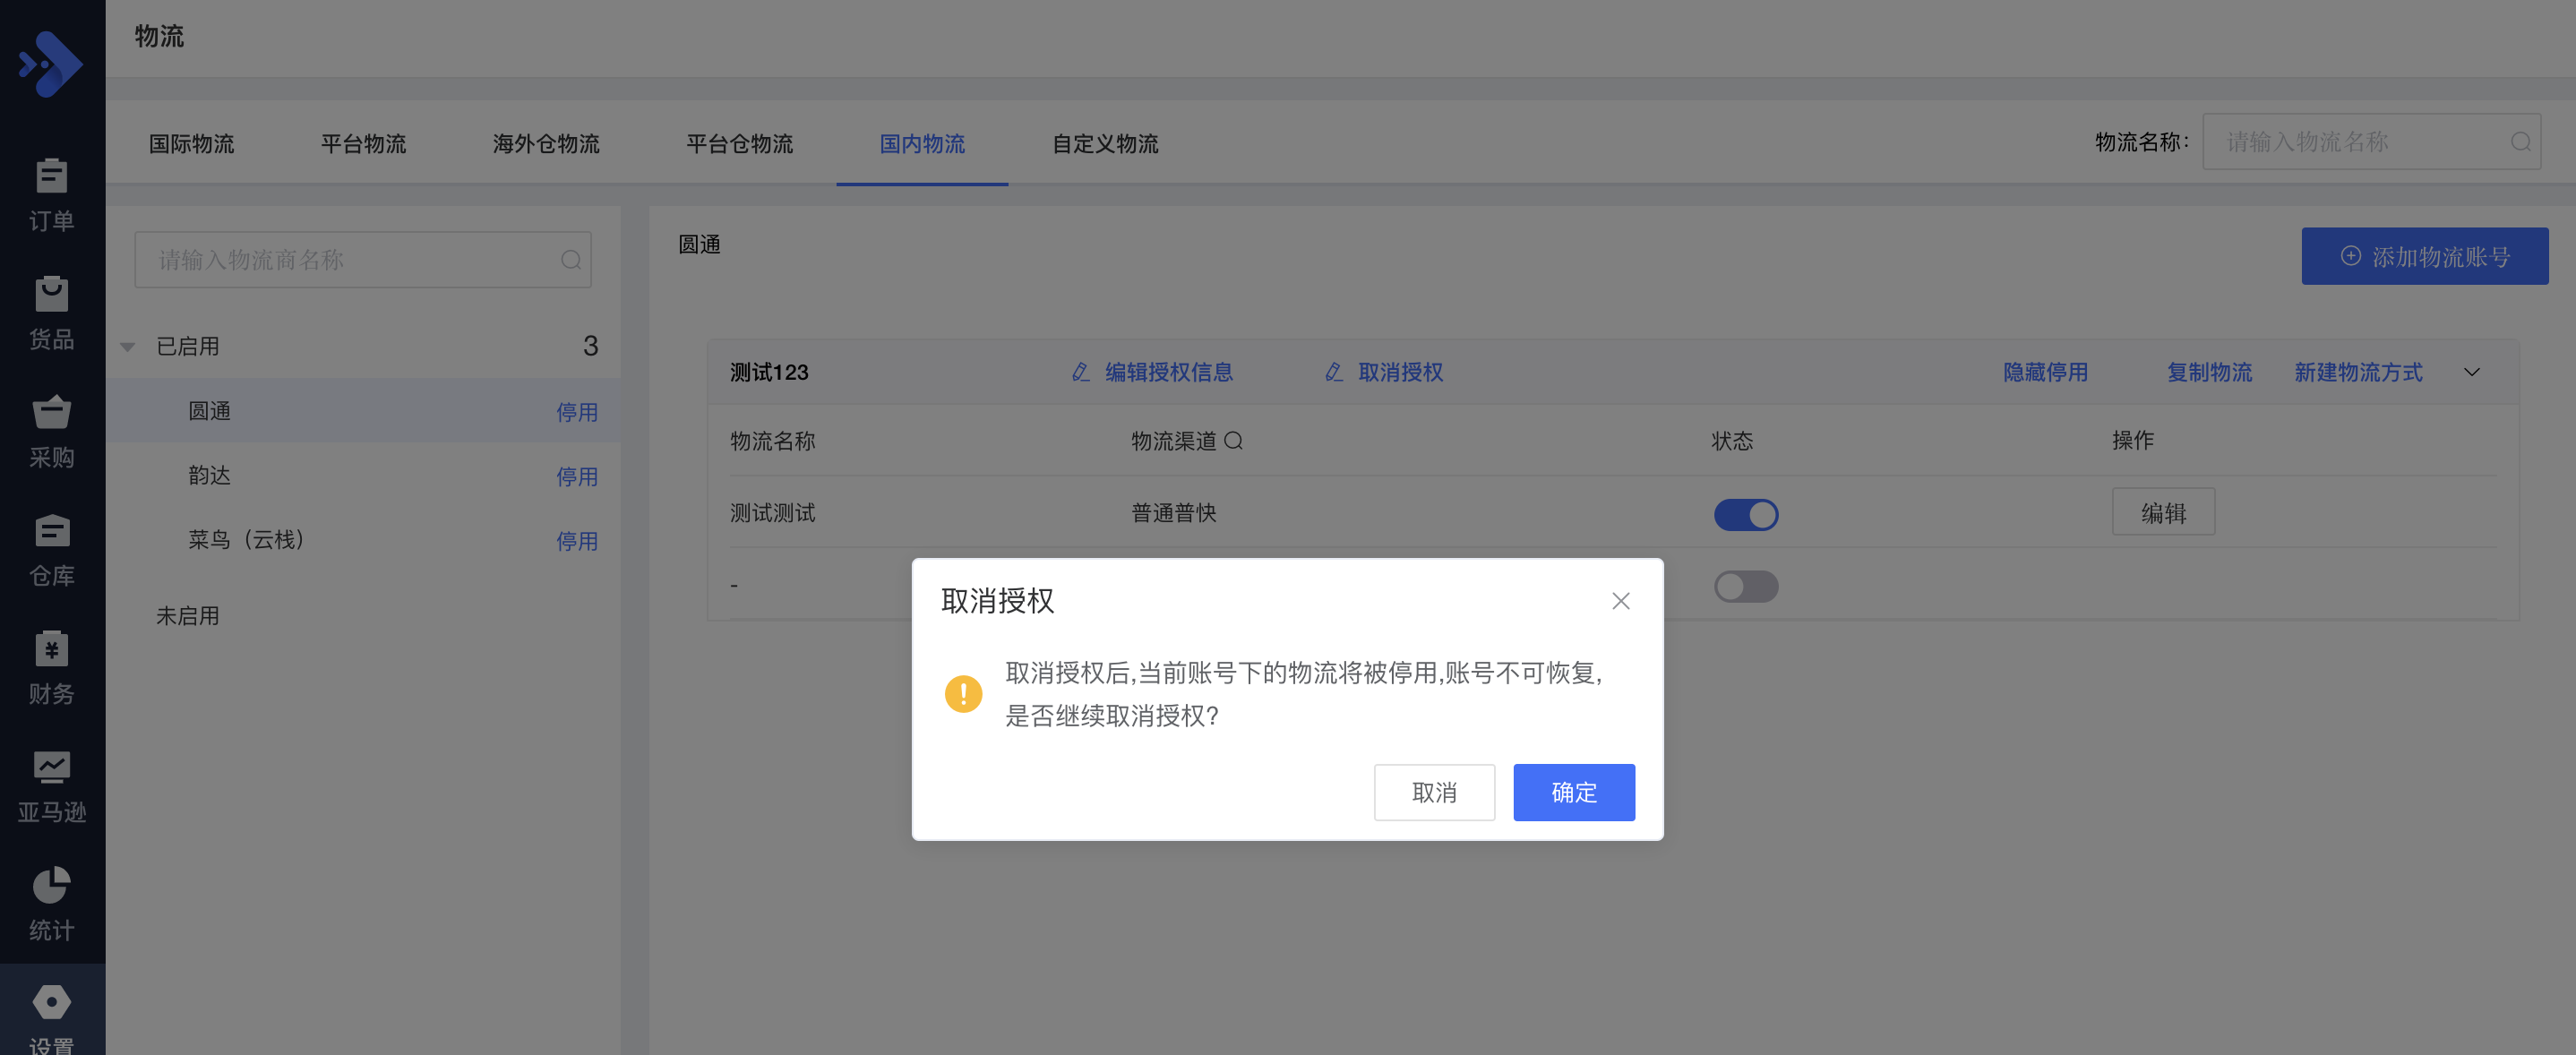Image resolution: width=2576 pixels, height=1055 pixels.
Task: Click the search icon beside 物流渠道
Action: pos(1234,441)
